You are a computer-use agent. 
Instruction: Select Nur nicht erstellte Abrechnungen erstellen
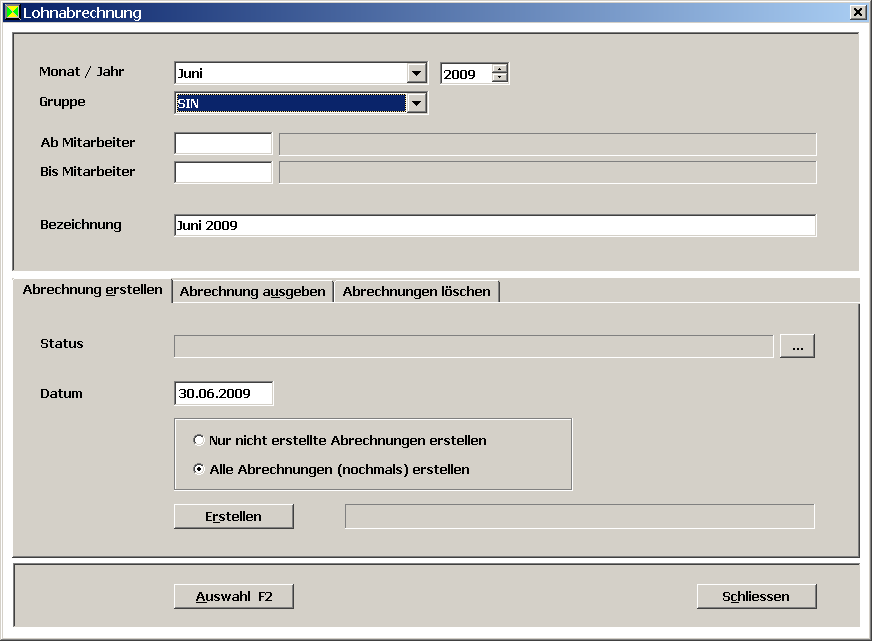click(199, 440)
